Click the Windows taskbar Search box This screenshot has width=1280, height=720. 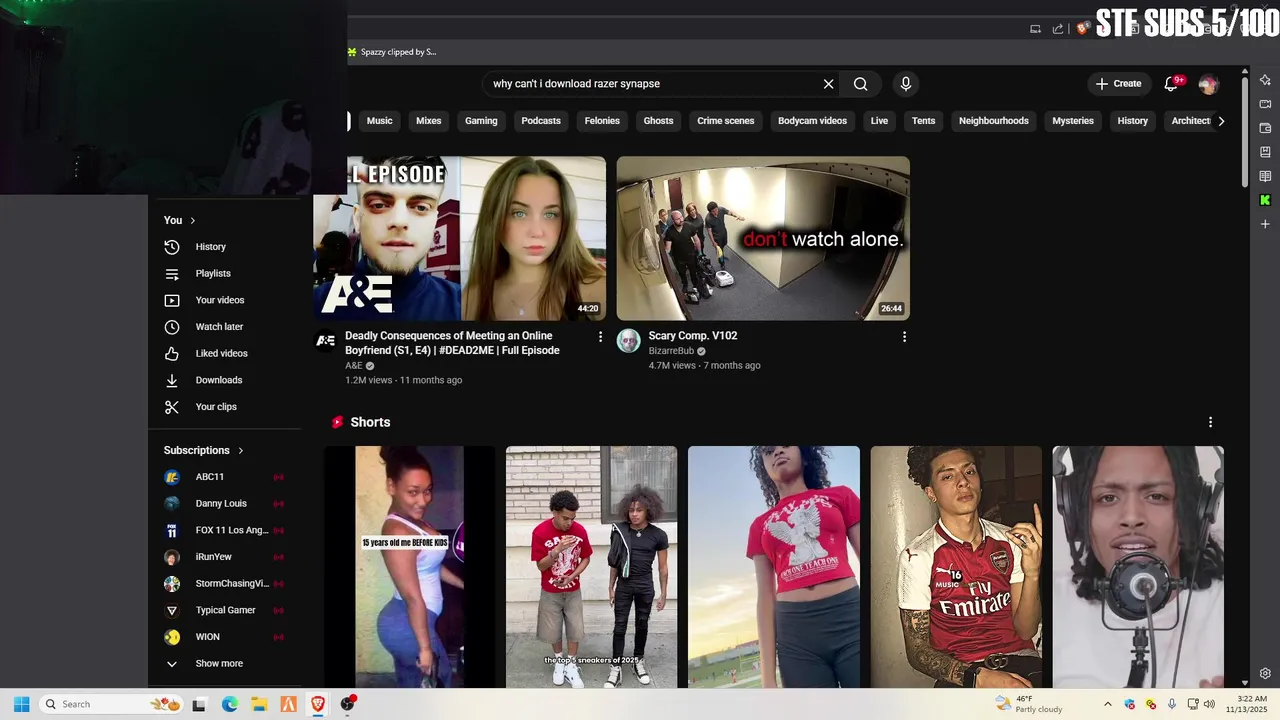(112, 704)
